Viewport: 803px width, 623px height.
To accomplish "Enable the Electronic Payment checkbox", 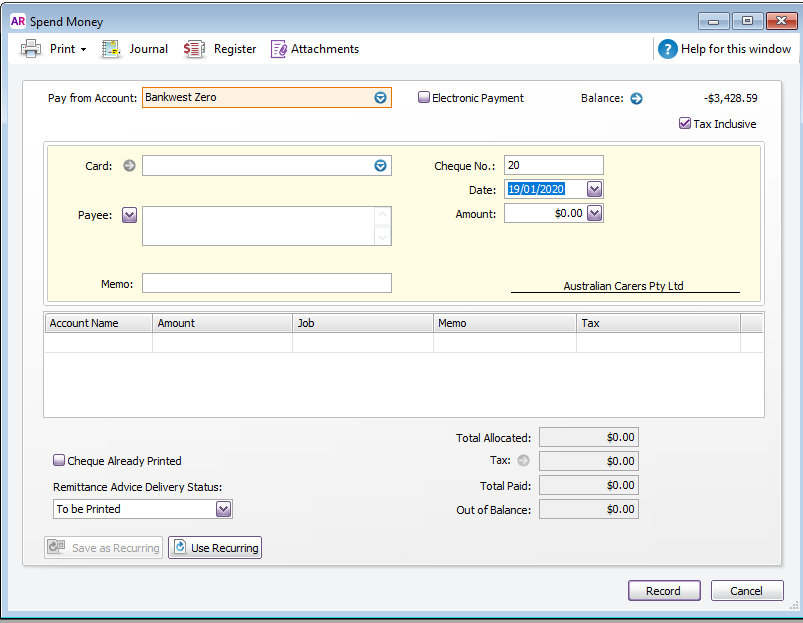I will point(424,98).
